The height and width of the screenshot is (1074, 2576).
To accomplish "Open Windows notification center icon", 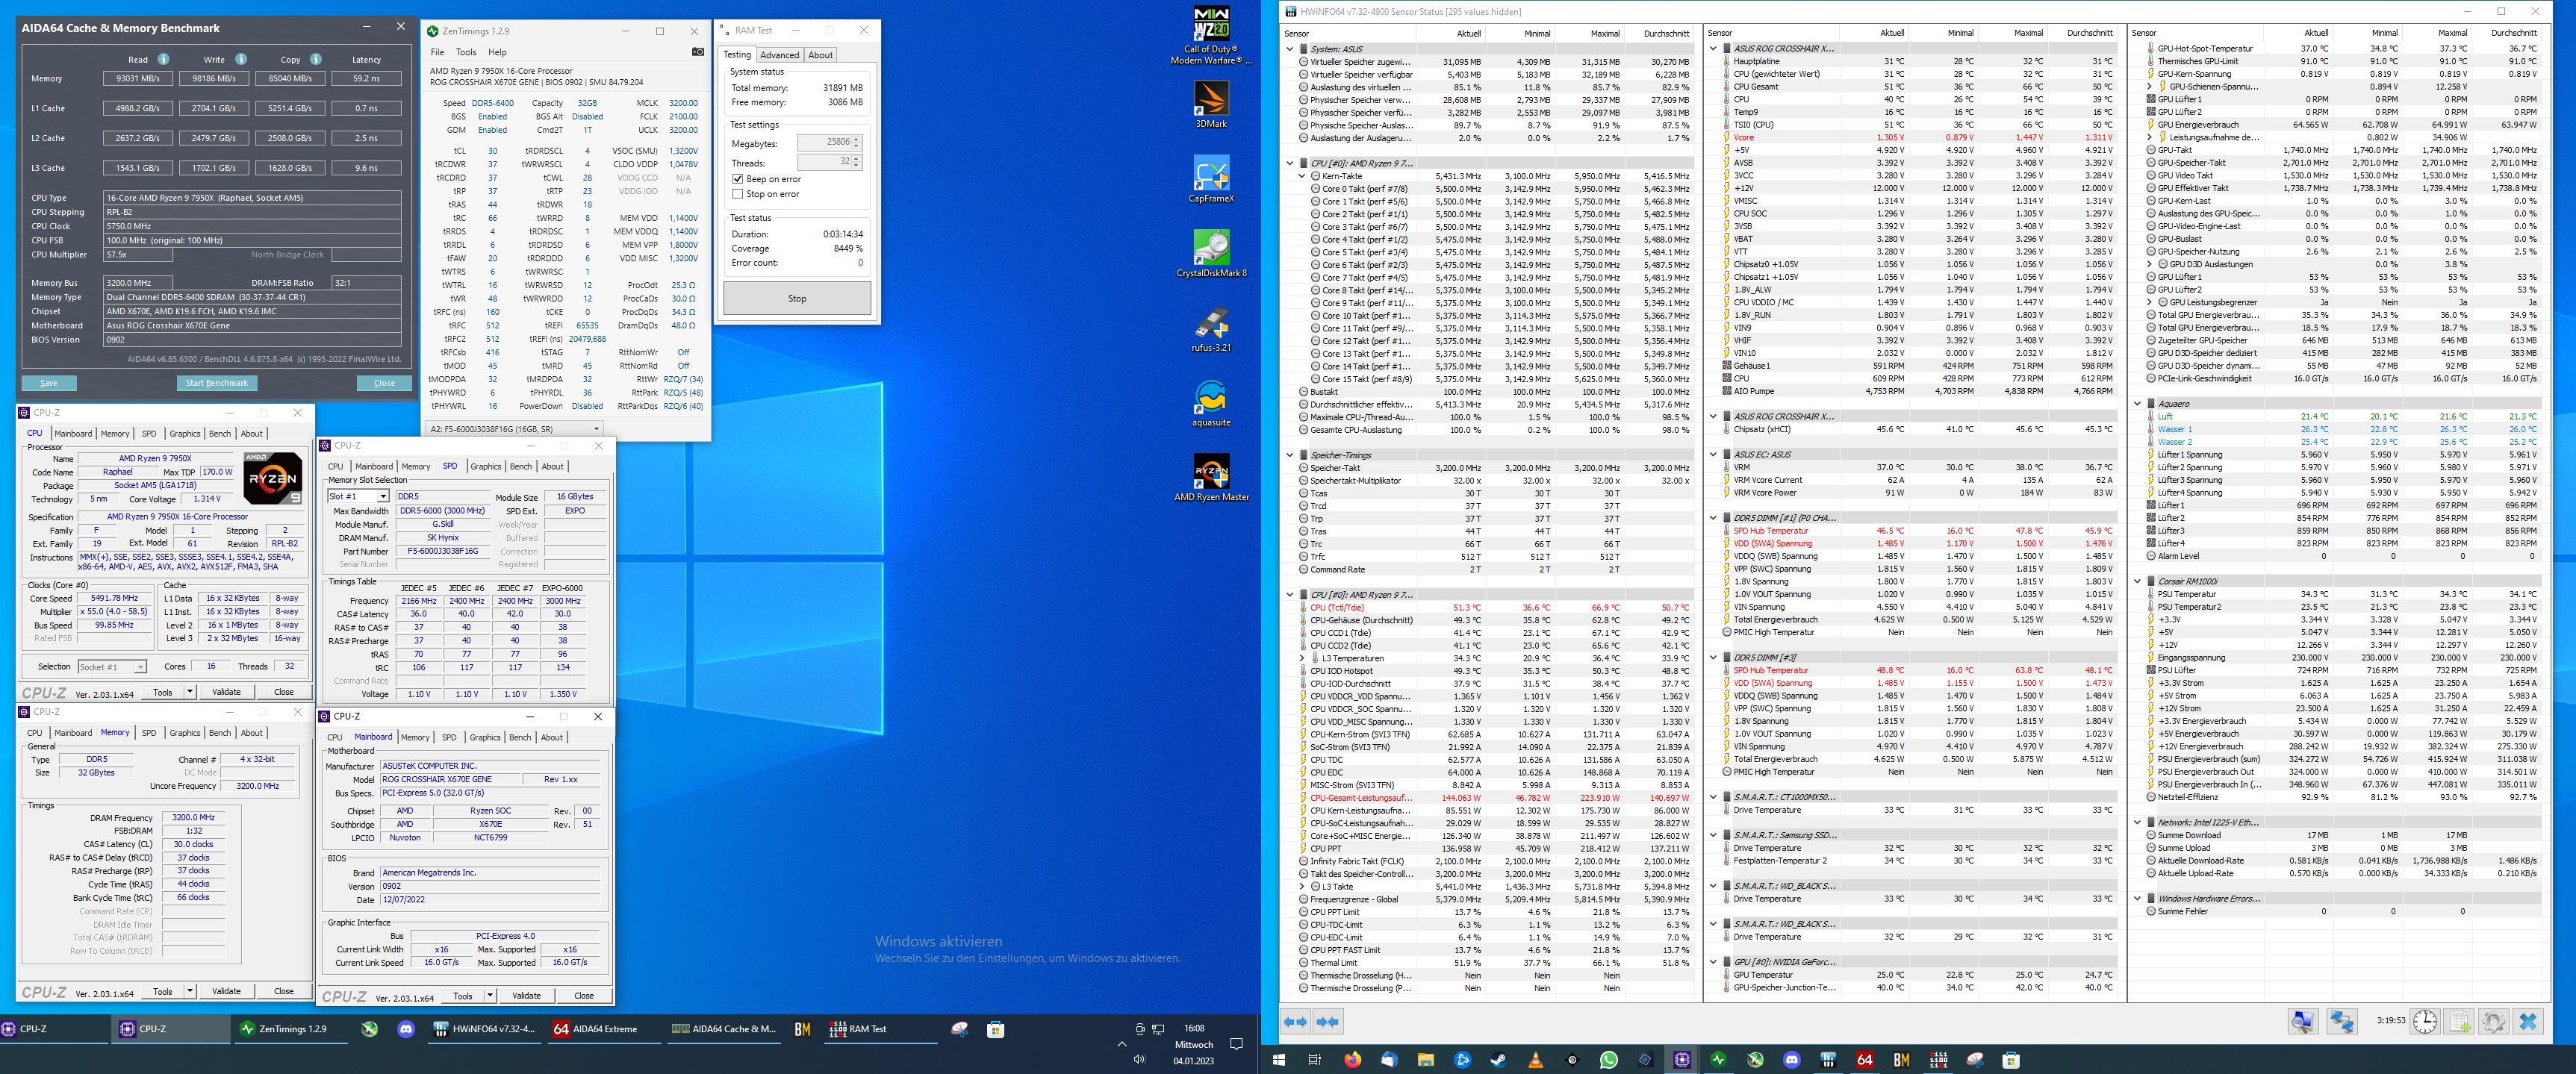I will point(1236,1044).
